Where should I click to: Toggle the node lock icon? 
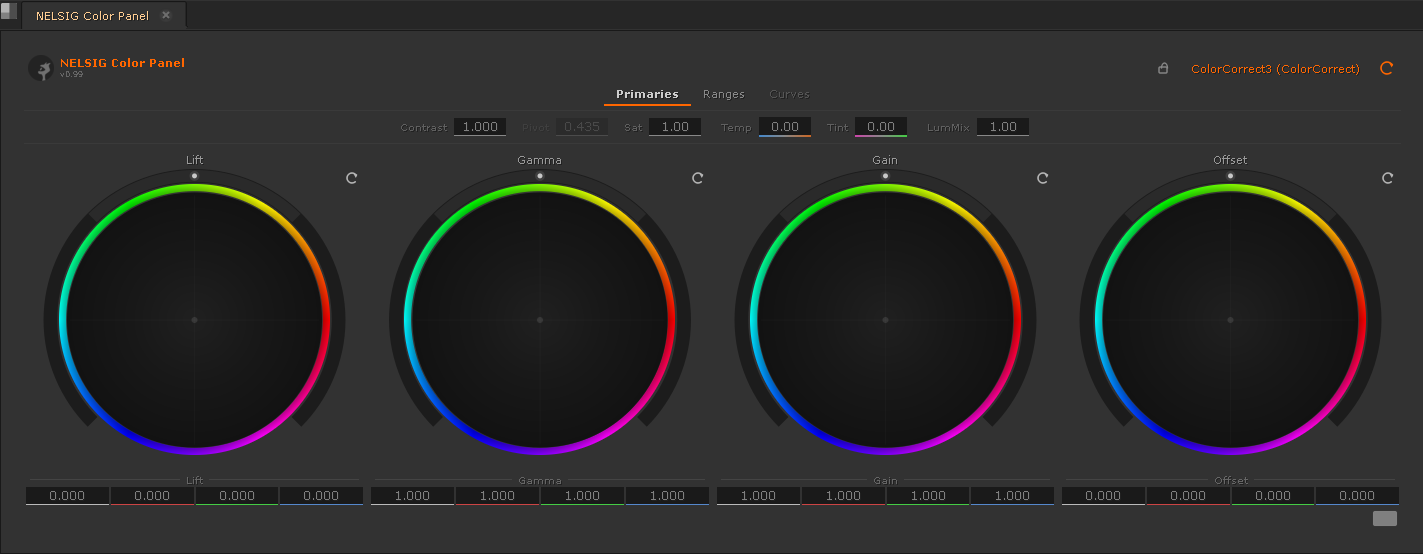(1163, 69)
